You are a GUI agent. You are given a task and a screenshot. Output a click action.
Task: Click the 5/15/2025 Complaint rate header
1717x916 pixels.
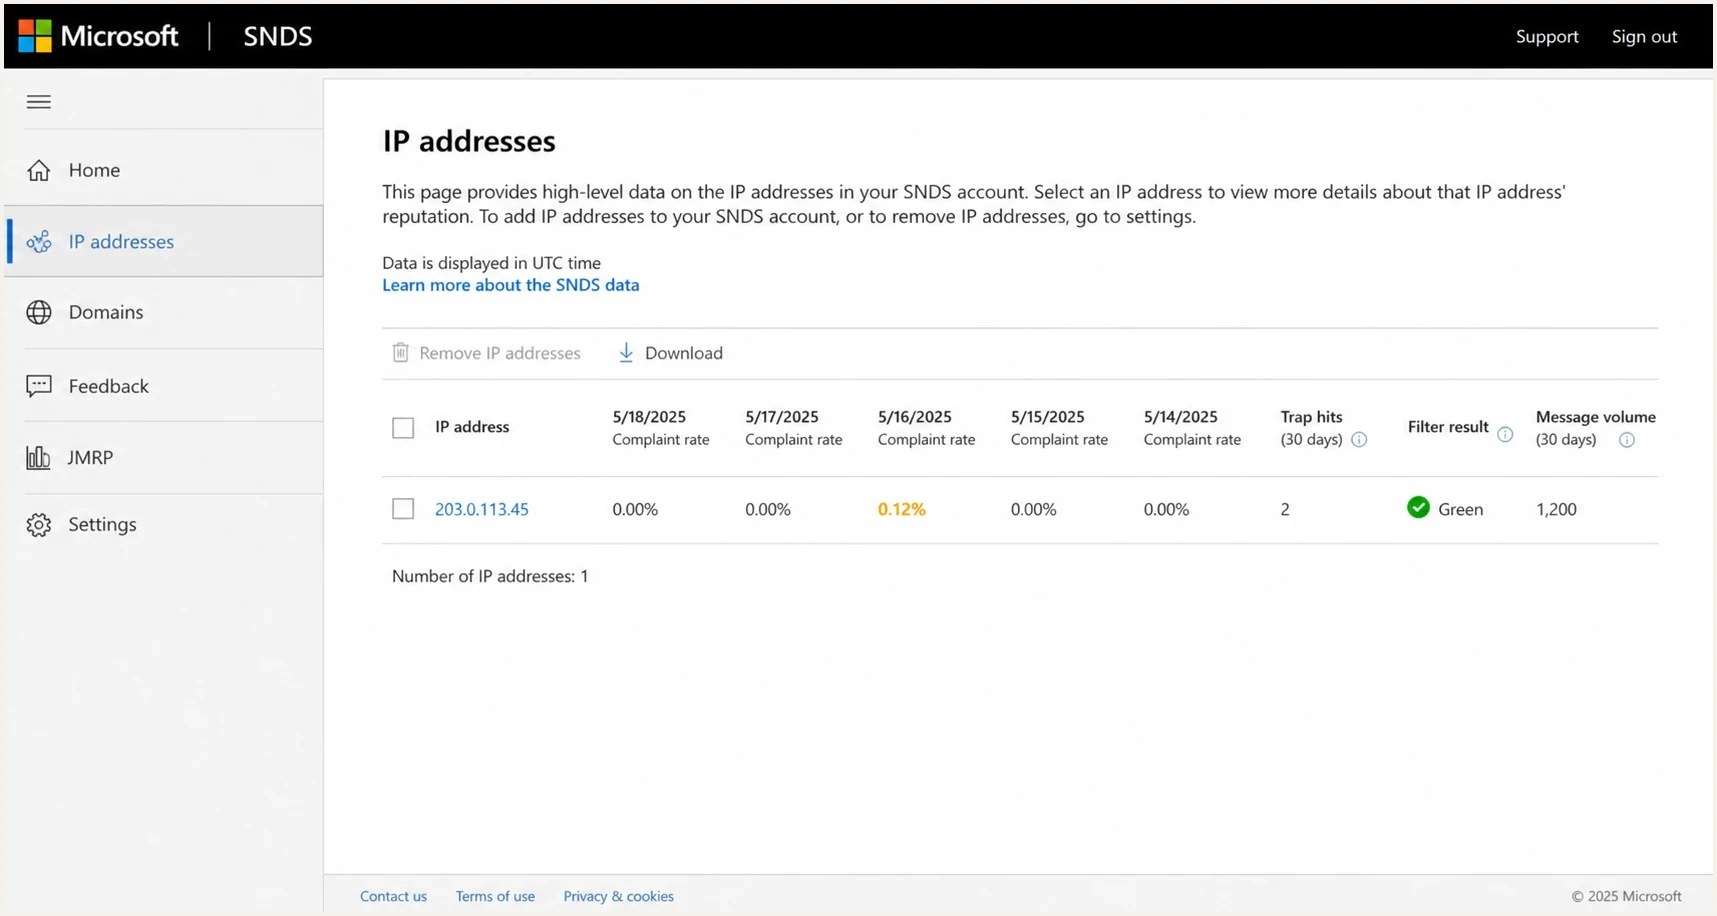click(x=1059, y=428)
